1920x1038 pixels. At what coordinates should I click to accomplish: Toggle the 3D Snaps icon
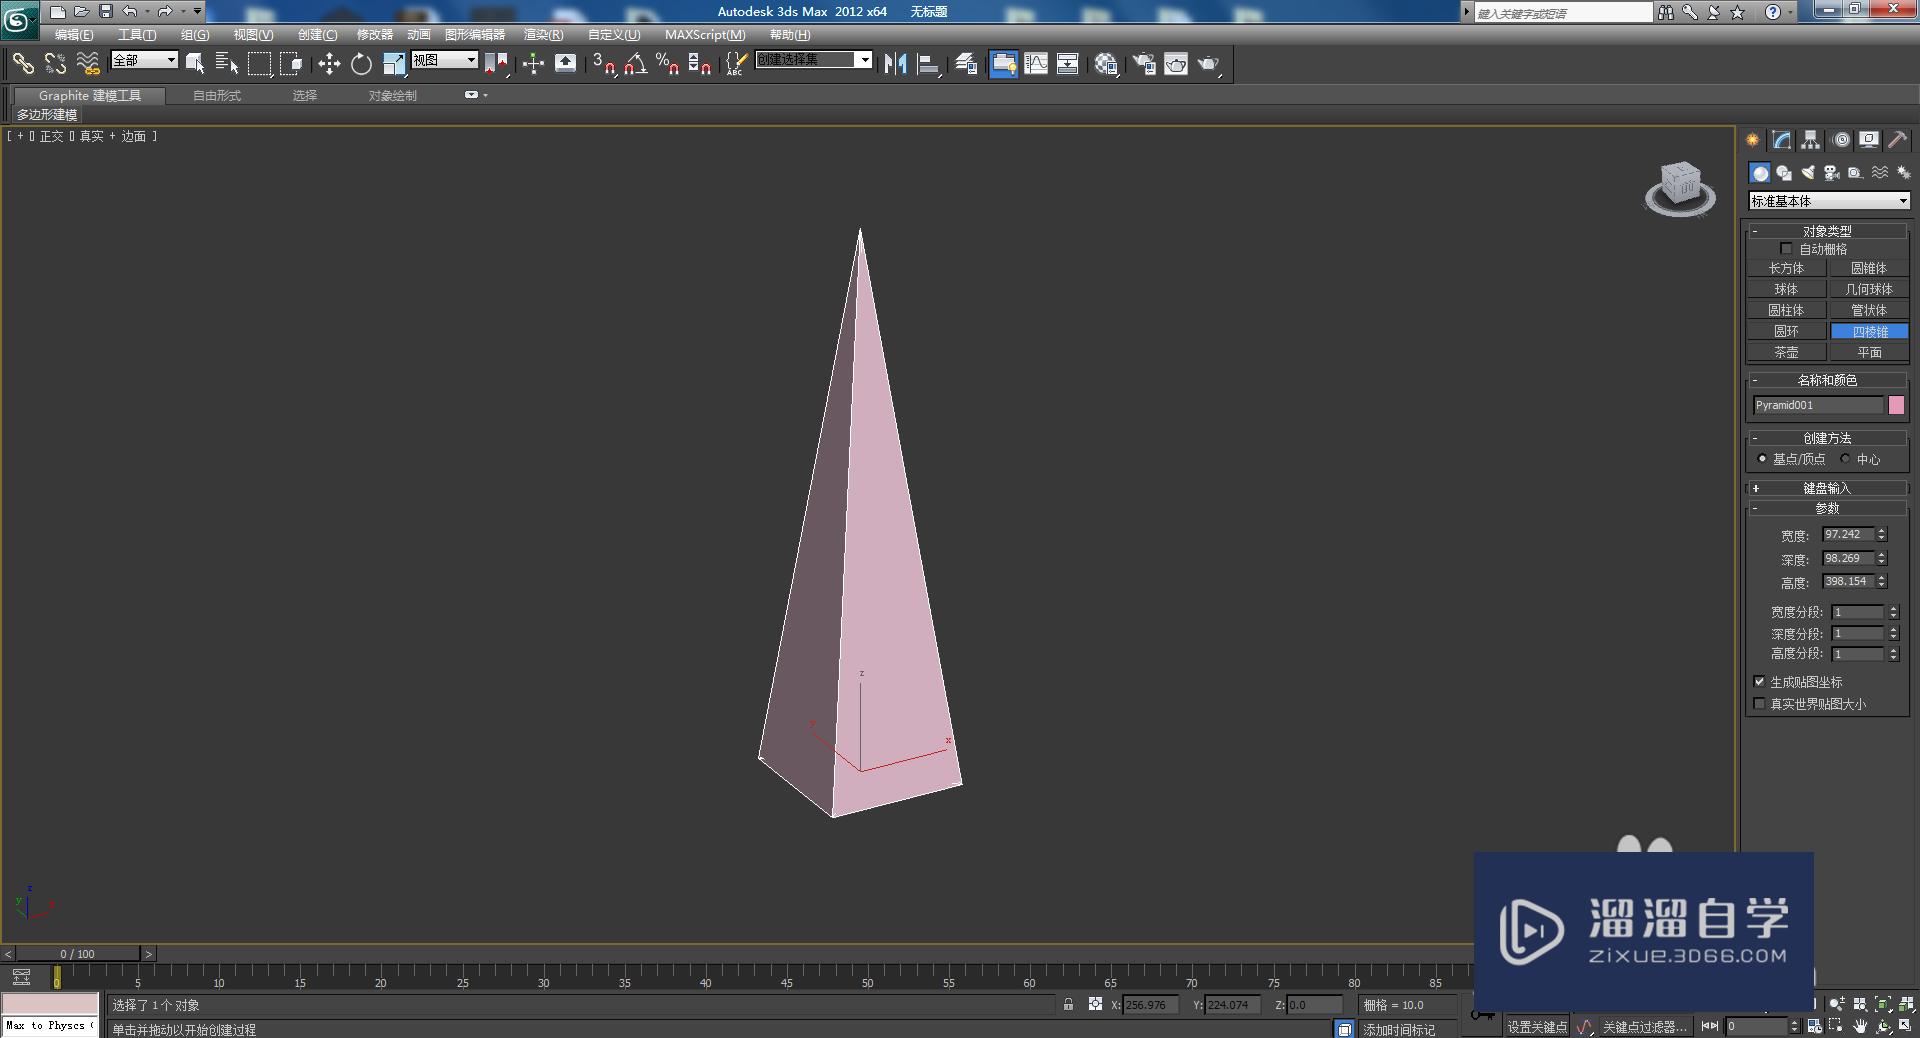click(x=603, y=64)
